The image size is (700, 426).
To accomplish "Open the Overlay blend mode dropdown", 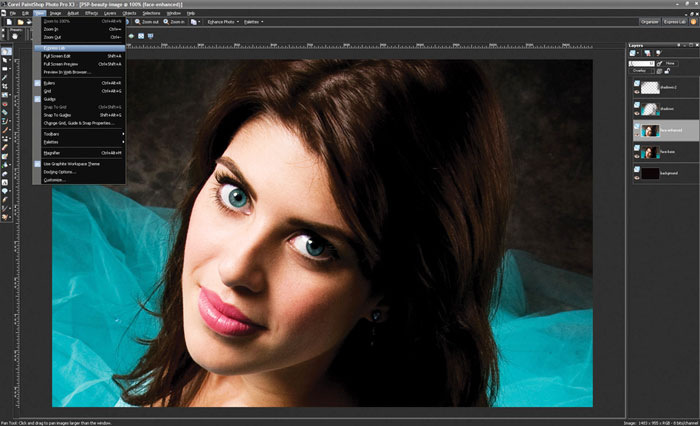I will click(641, 71).
